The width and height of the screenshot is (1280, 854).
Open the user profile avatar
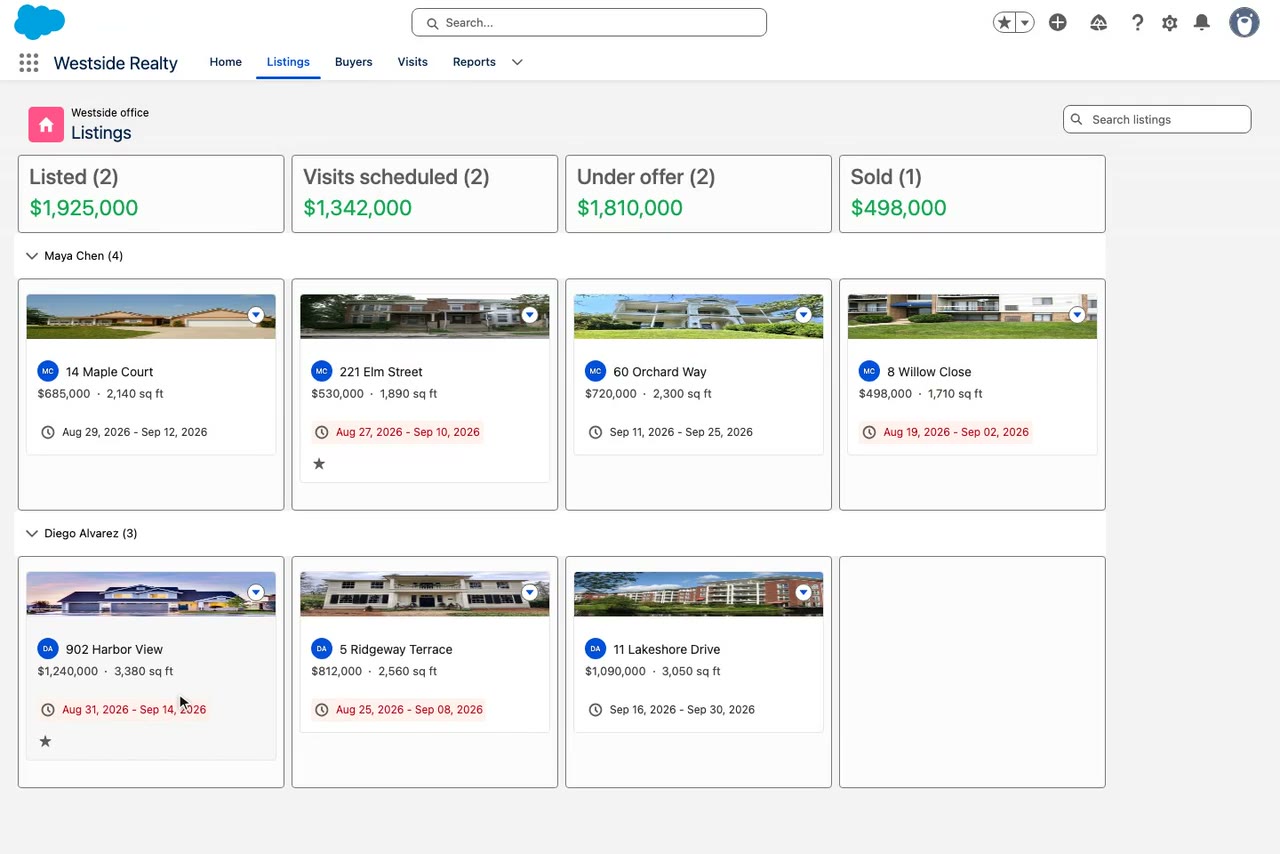click(1244, 22)
